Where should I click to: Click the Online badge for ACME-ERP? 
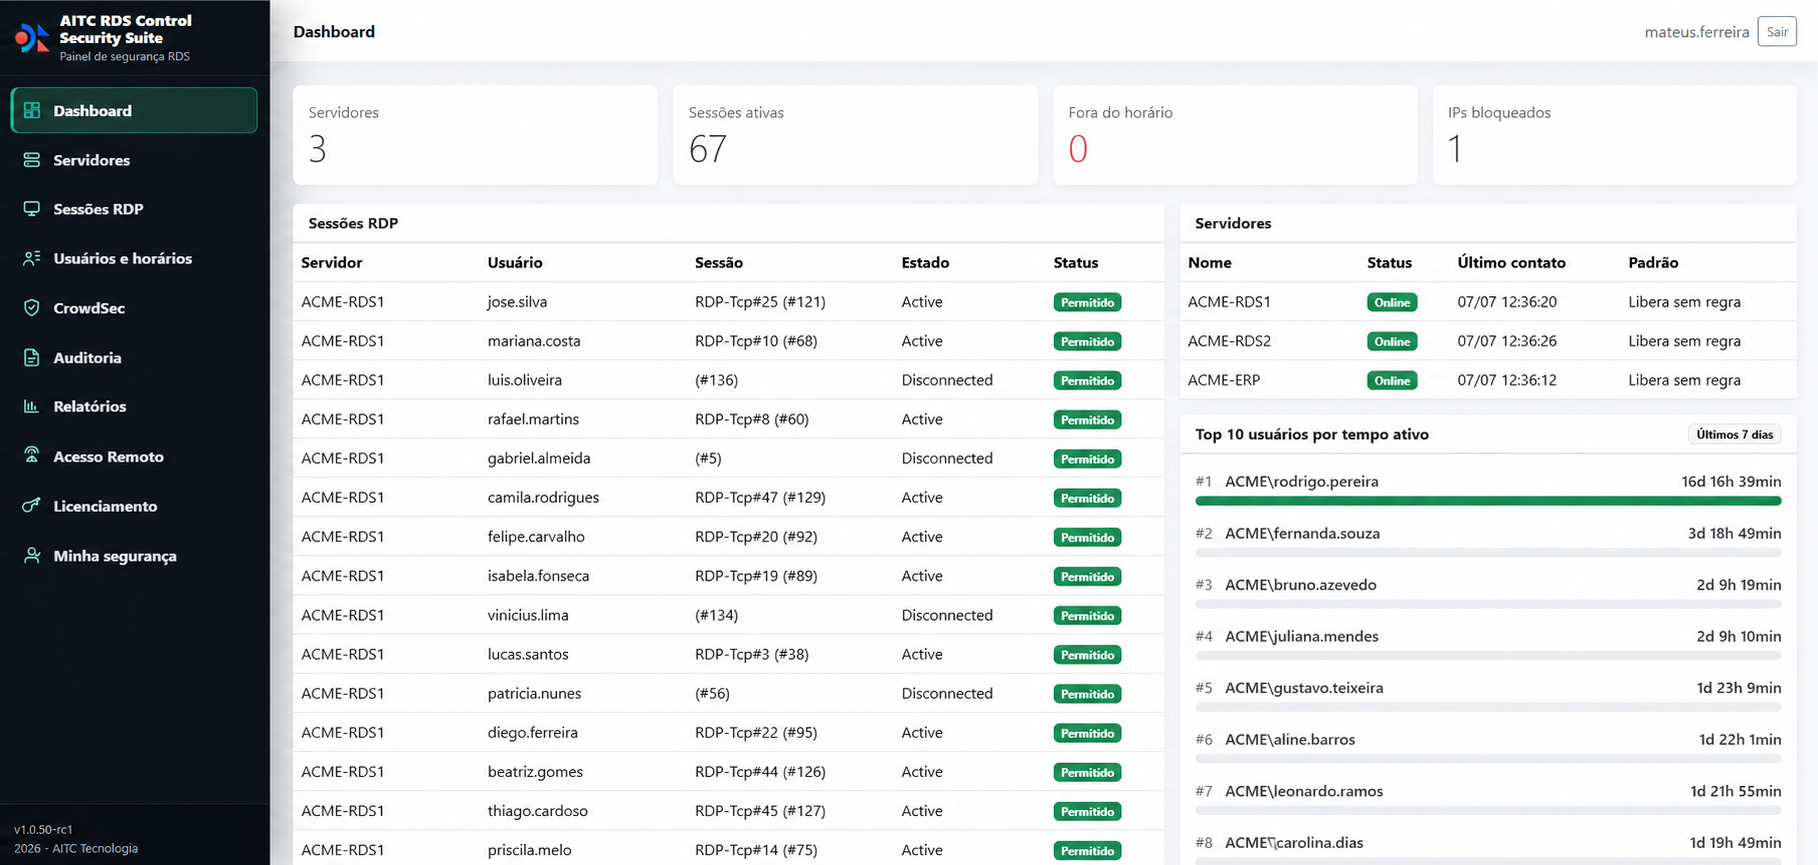[1392, 380]
